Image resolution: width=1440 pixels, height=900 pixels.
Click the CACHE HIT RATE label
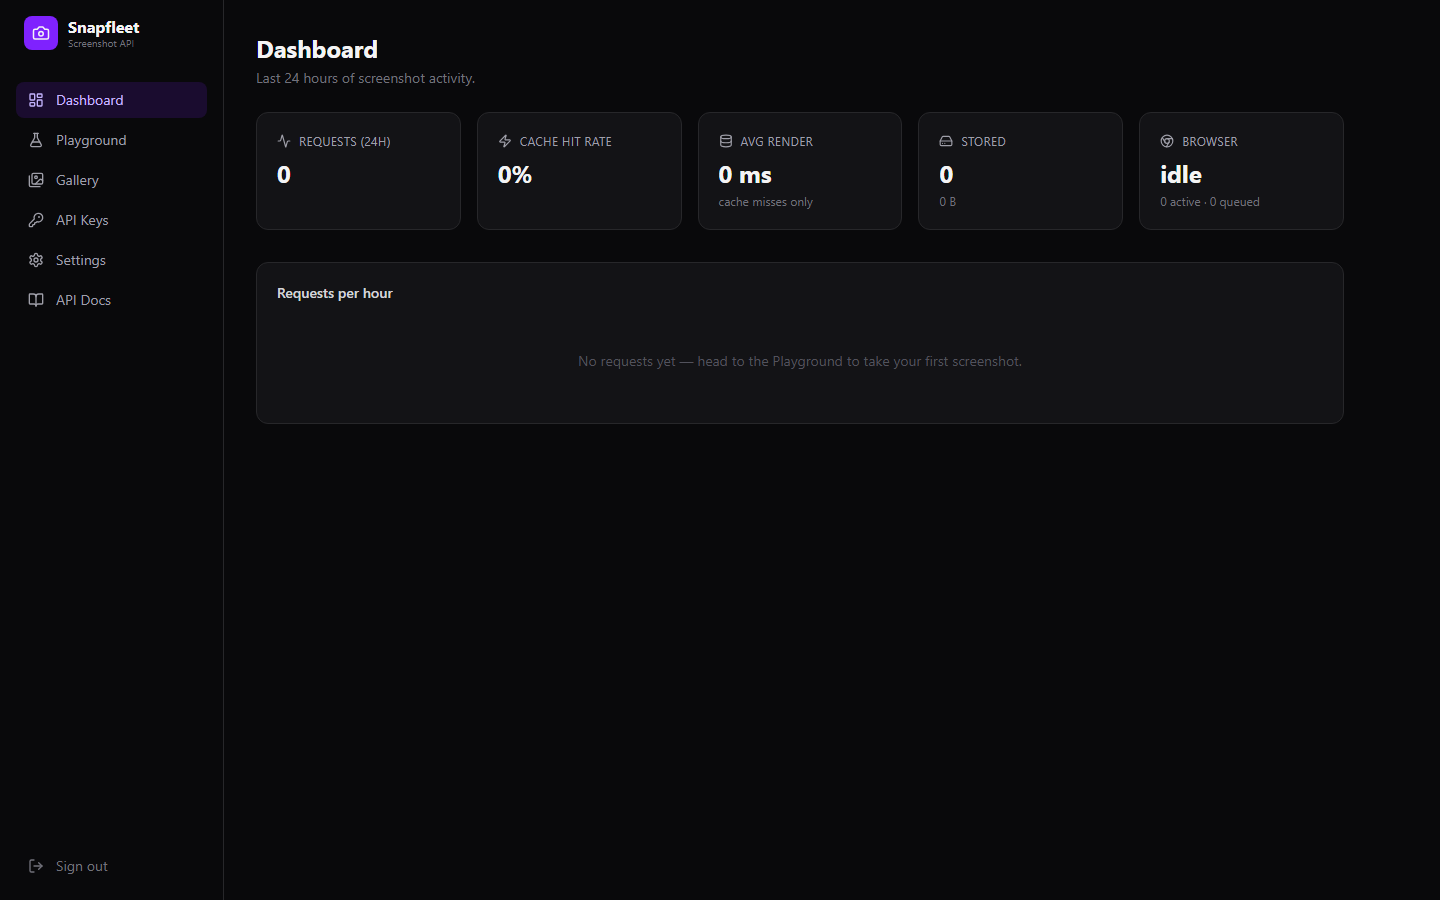pos(565,142)
